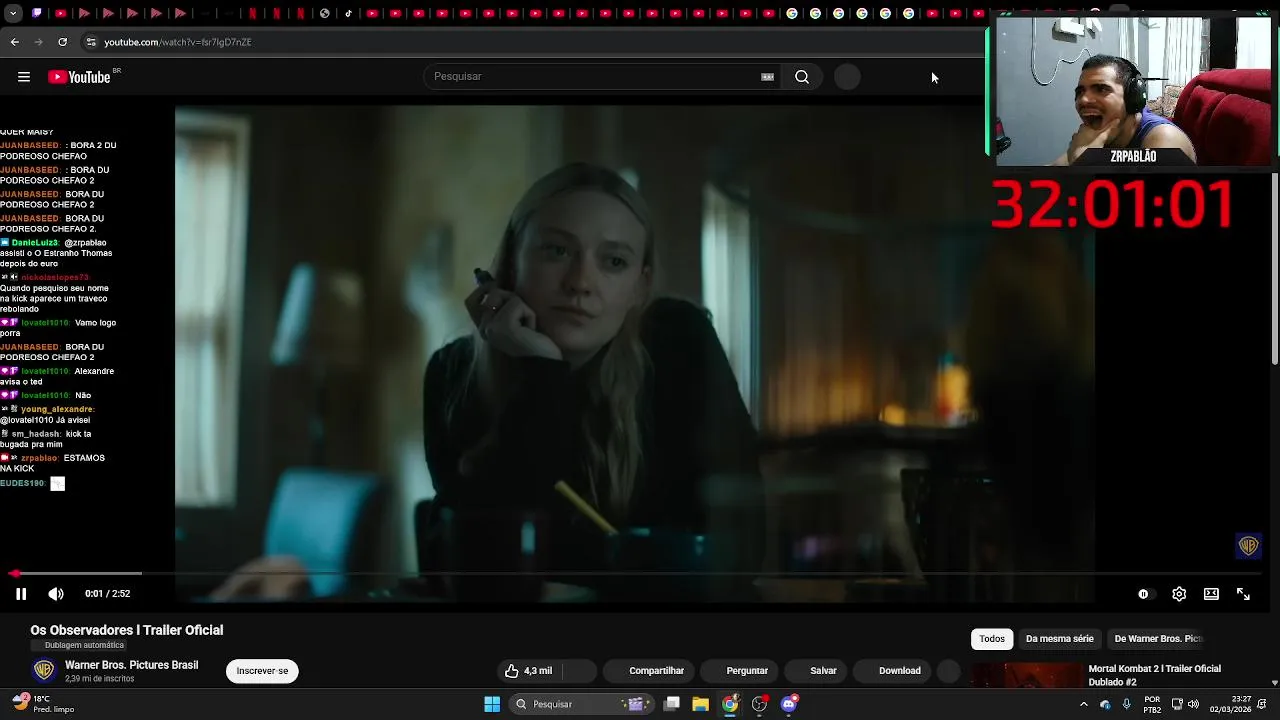1280x720 pixels.
Task: Reload the page in the browser
Action: (x=62, y=42)
